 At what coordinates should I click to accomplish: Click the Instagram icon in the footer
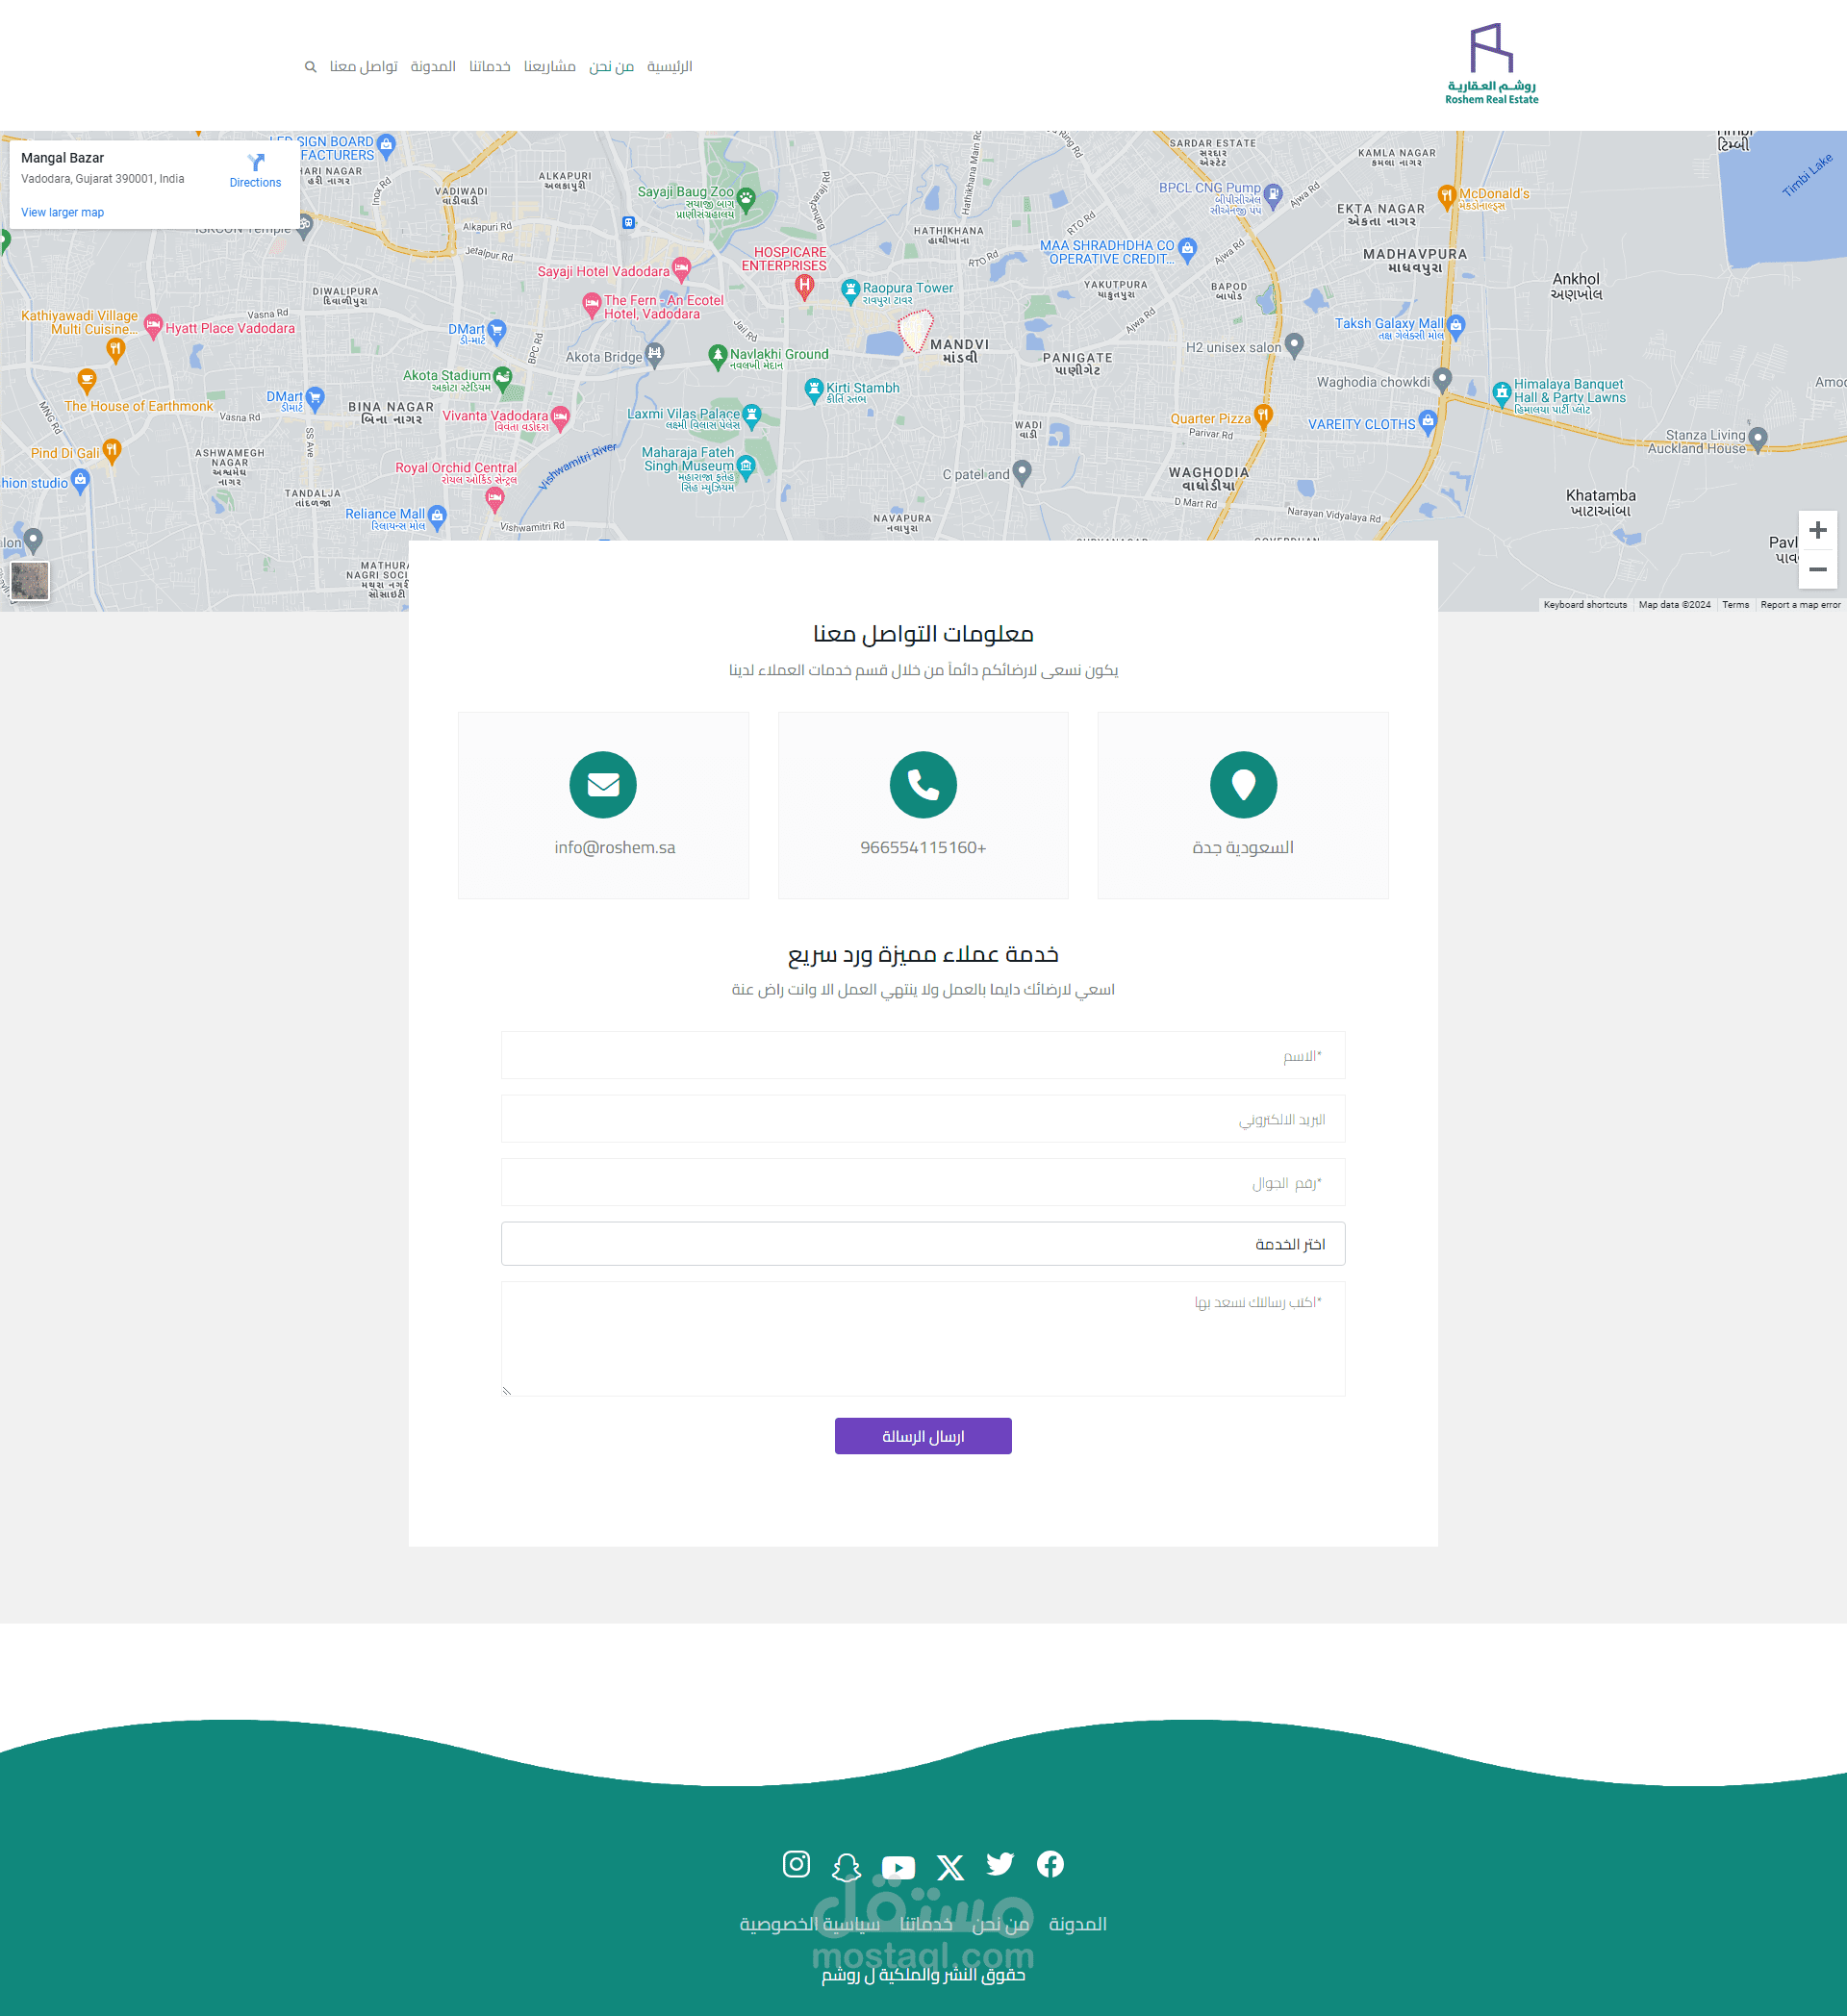[796, 1864]
